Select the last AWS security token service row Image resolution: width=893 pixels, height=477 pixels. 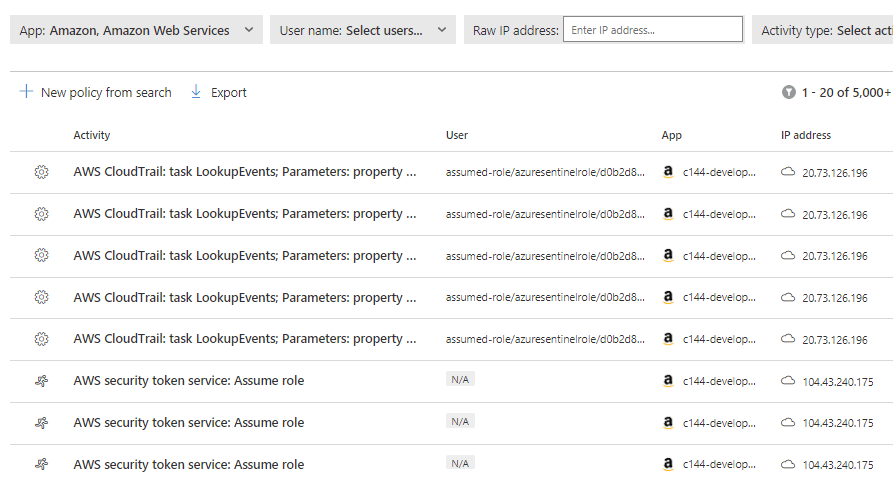click(x=188, y=464)
